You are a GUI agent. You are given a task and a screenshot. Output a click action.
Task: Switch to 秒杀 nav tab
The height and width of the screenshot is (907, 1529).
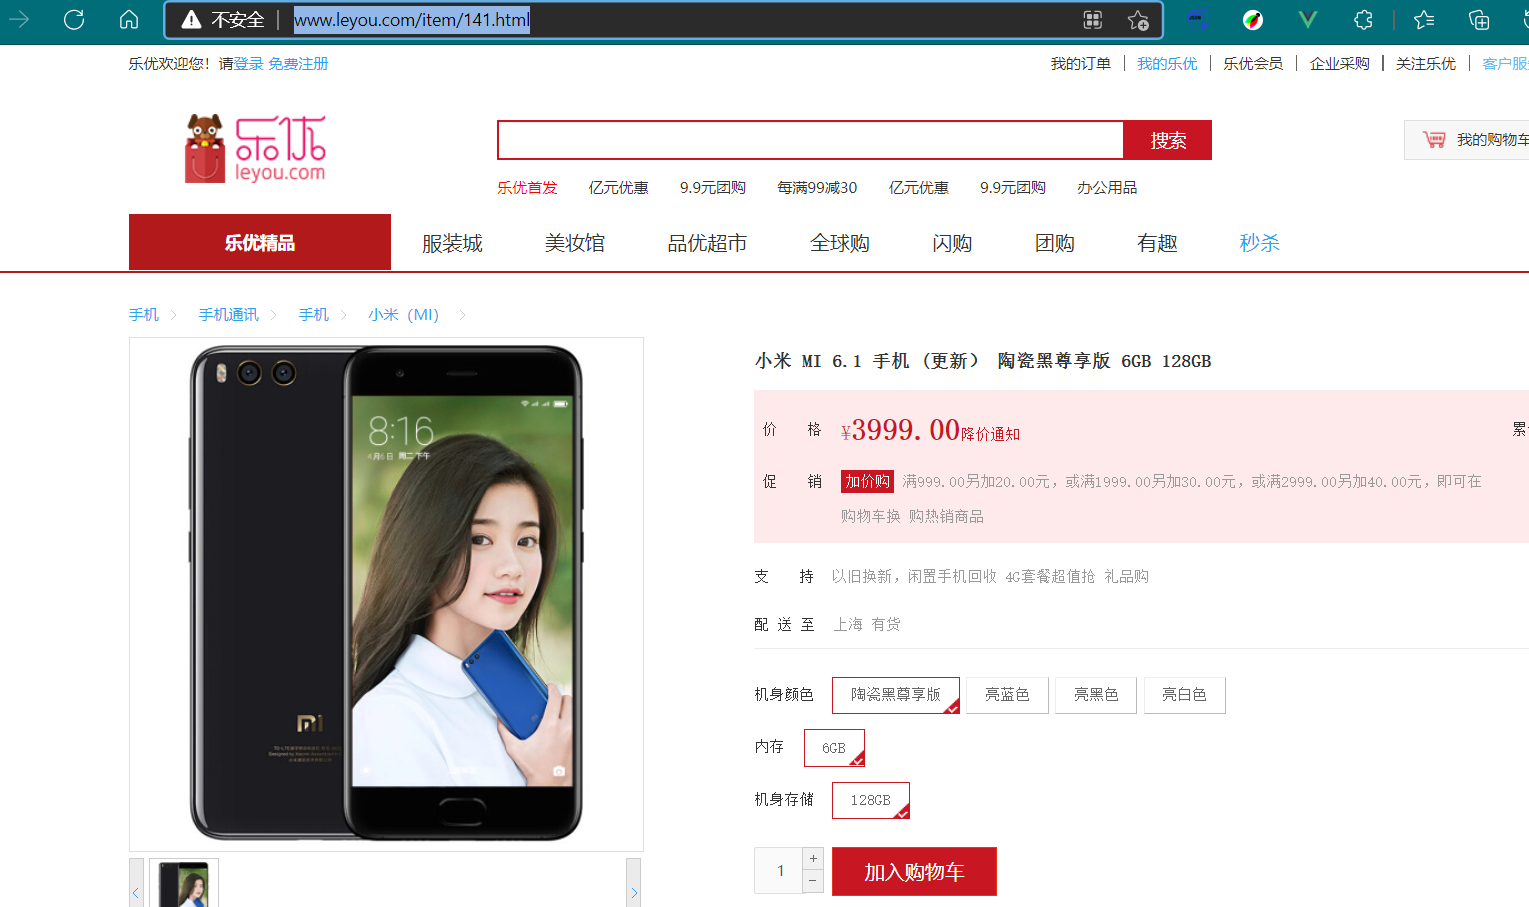(x=1260, y=243)
